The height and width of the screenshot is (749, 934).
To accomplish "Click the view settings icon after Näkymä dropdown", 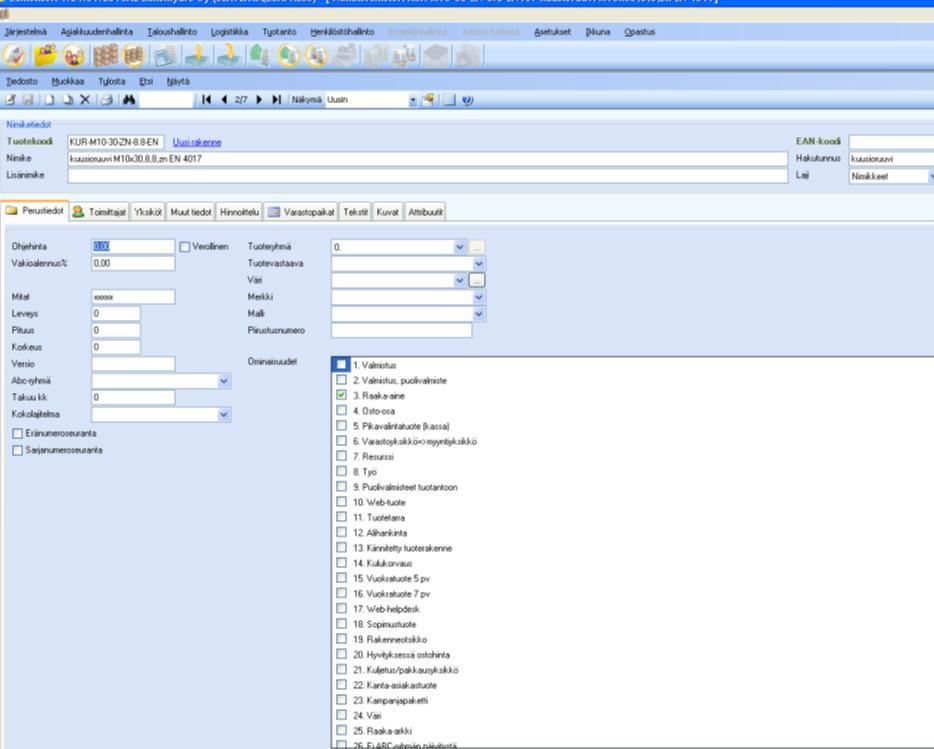I will (428, 100).
